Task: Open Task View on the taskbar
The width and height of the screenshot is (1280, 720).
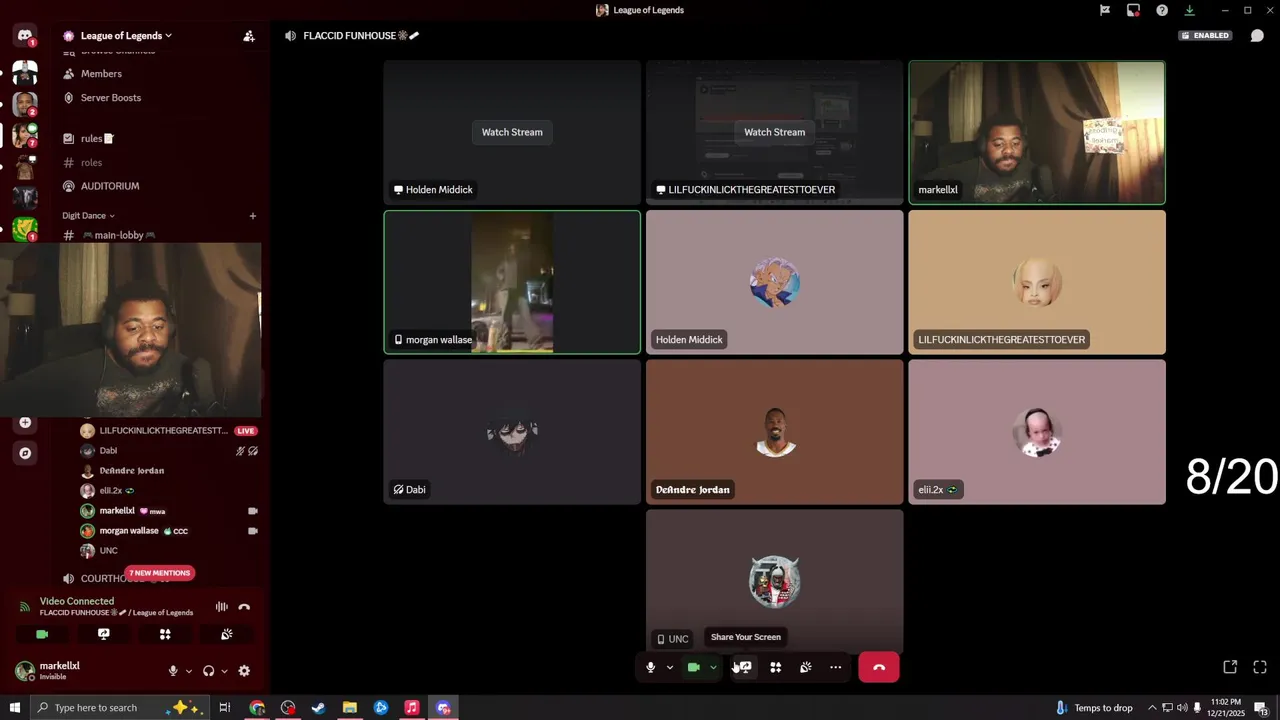Action: point(225,708)
